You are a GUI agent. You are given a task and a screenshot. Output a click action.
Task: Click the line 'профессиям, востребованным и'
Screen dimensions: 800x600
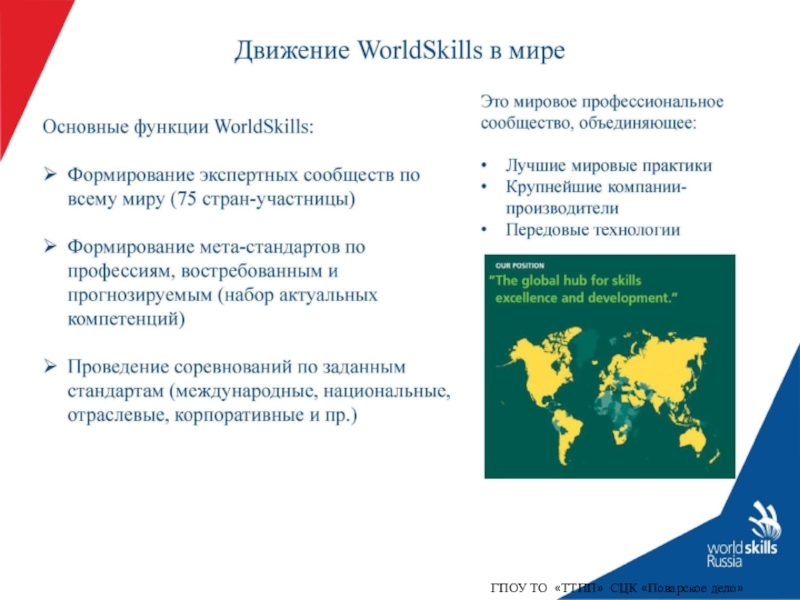203,271
